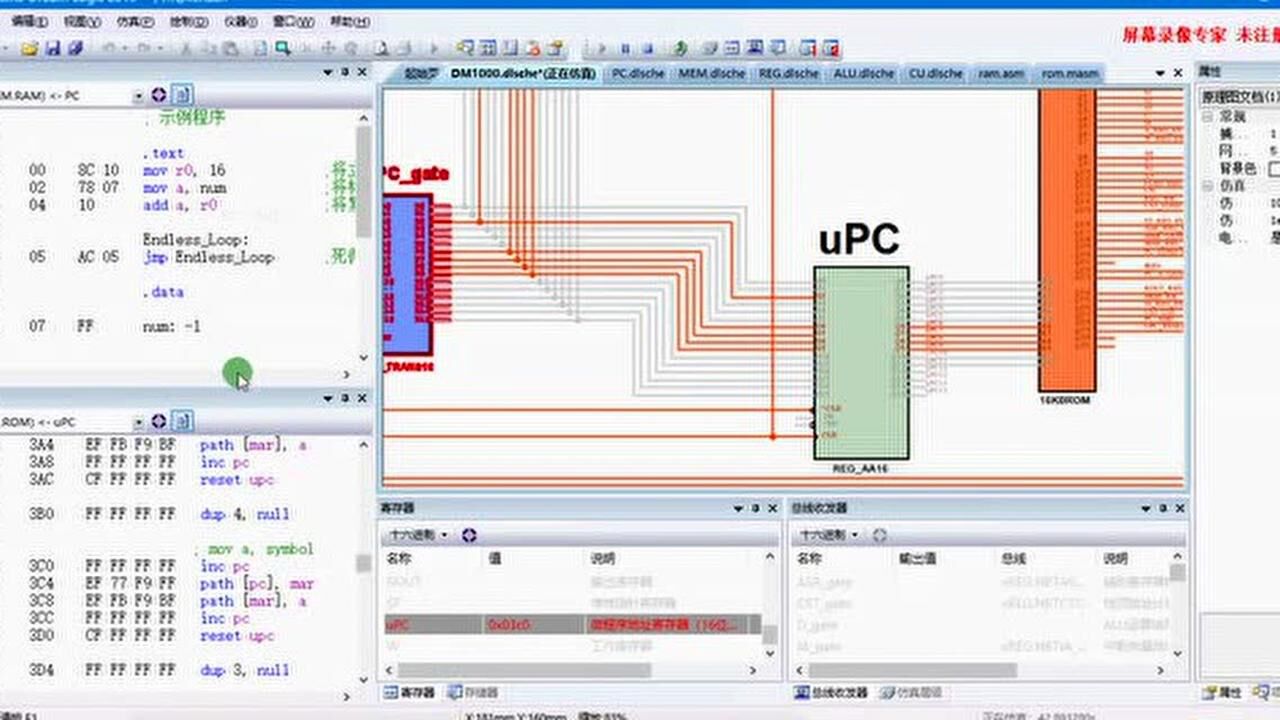
Task: Click the refresh icon in the register panel
Action: coord(470,535)
